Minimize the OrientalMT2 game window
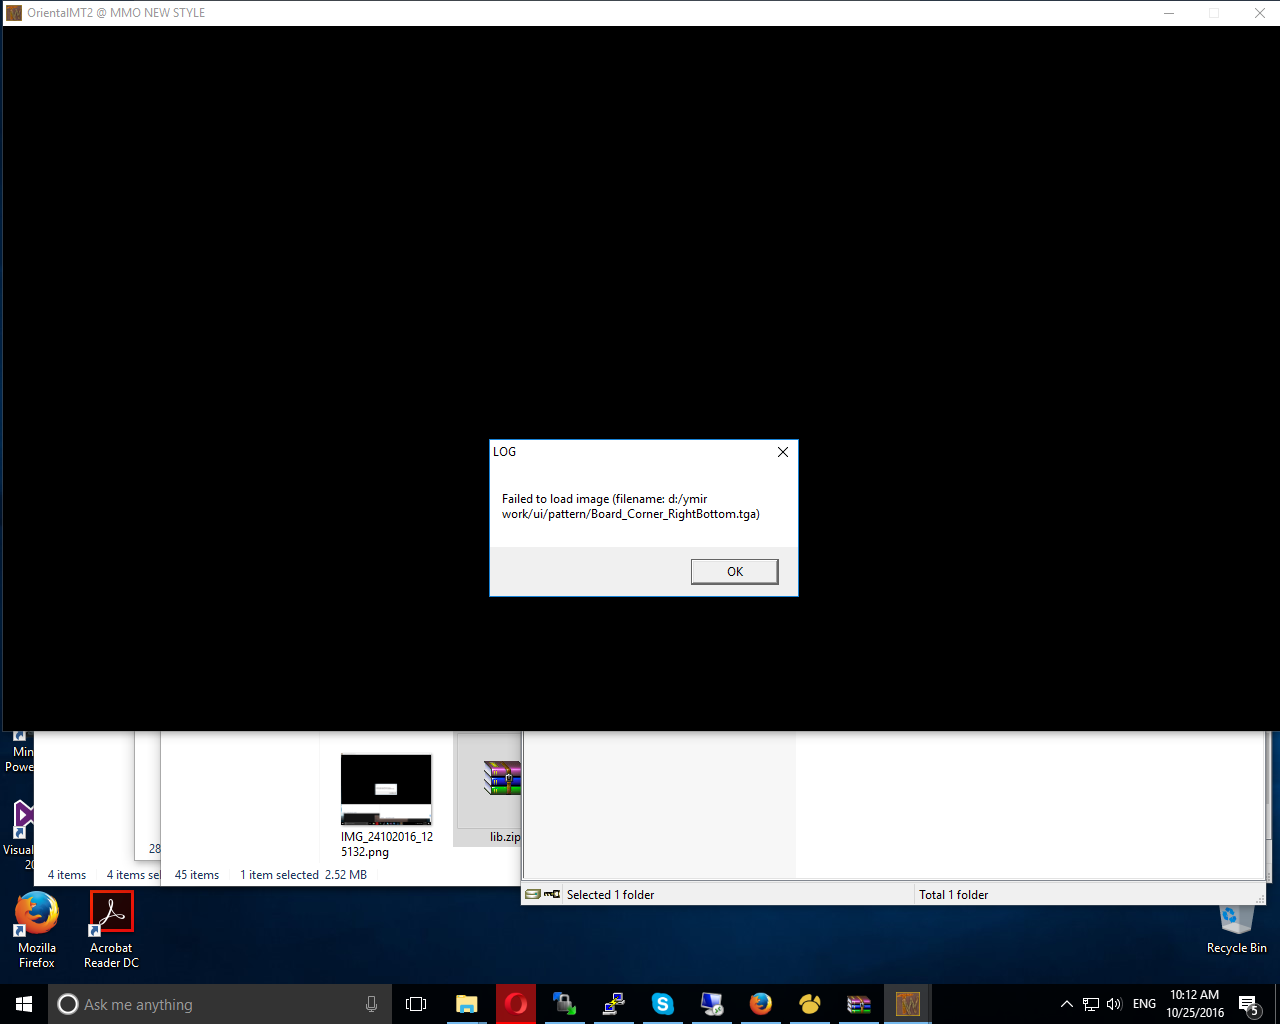This screenshot has height=1024, width=1280. [x=1169, y=13]
